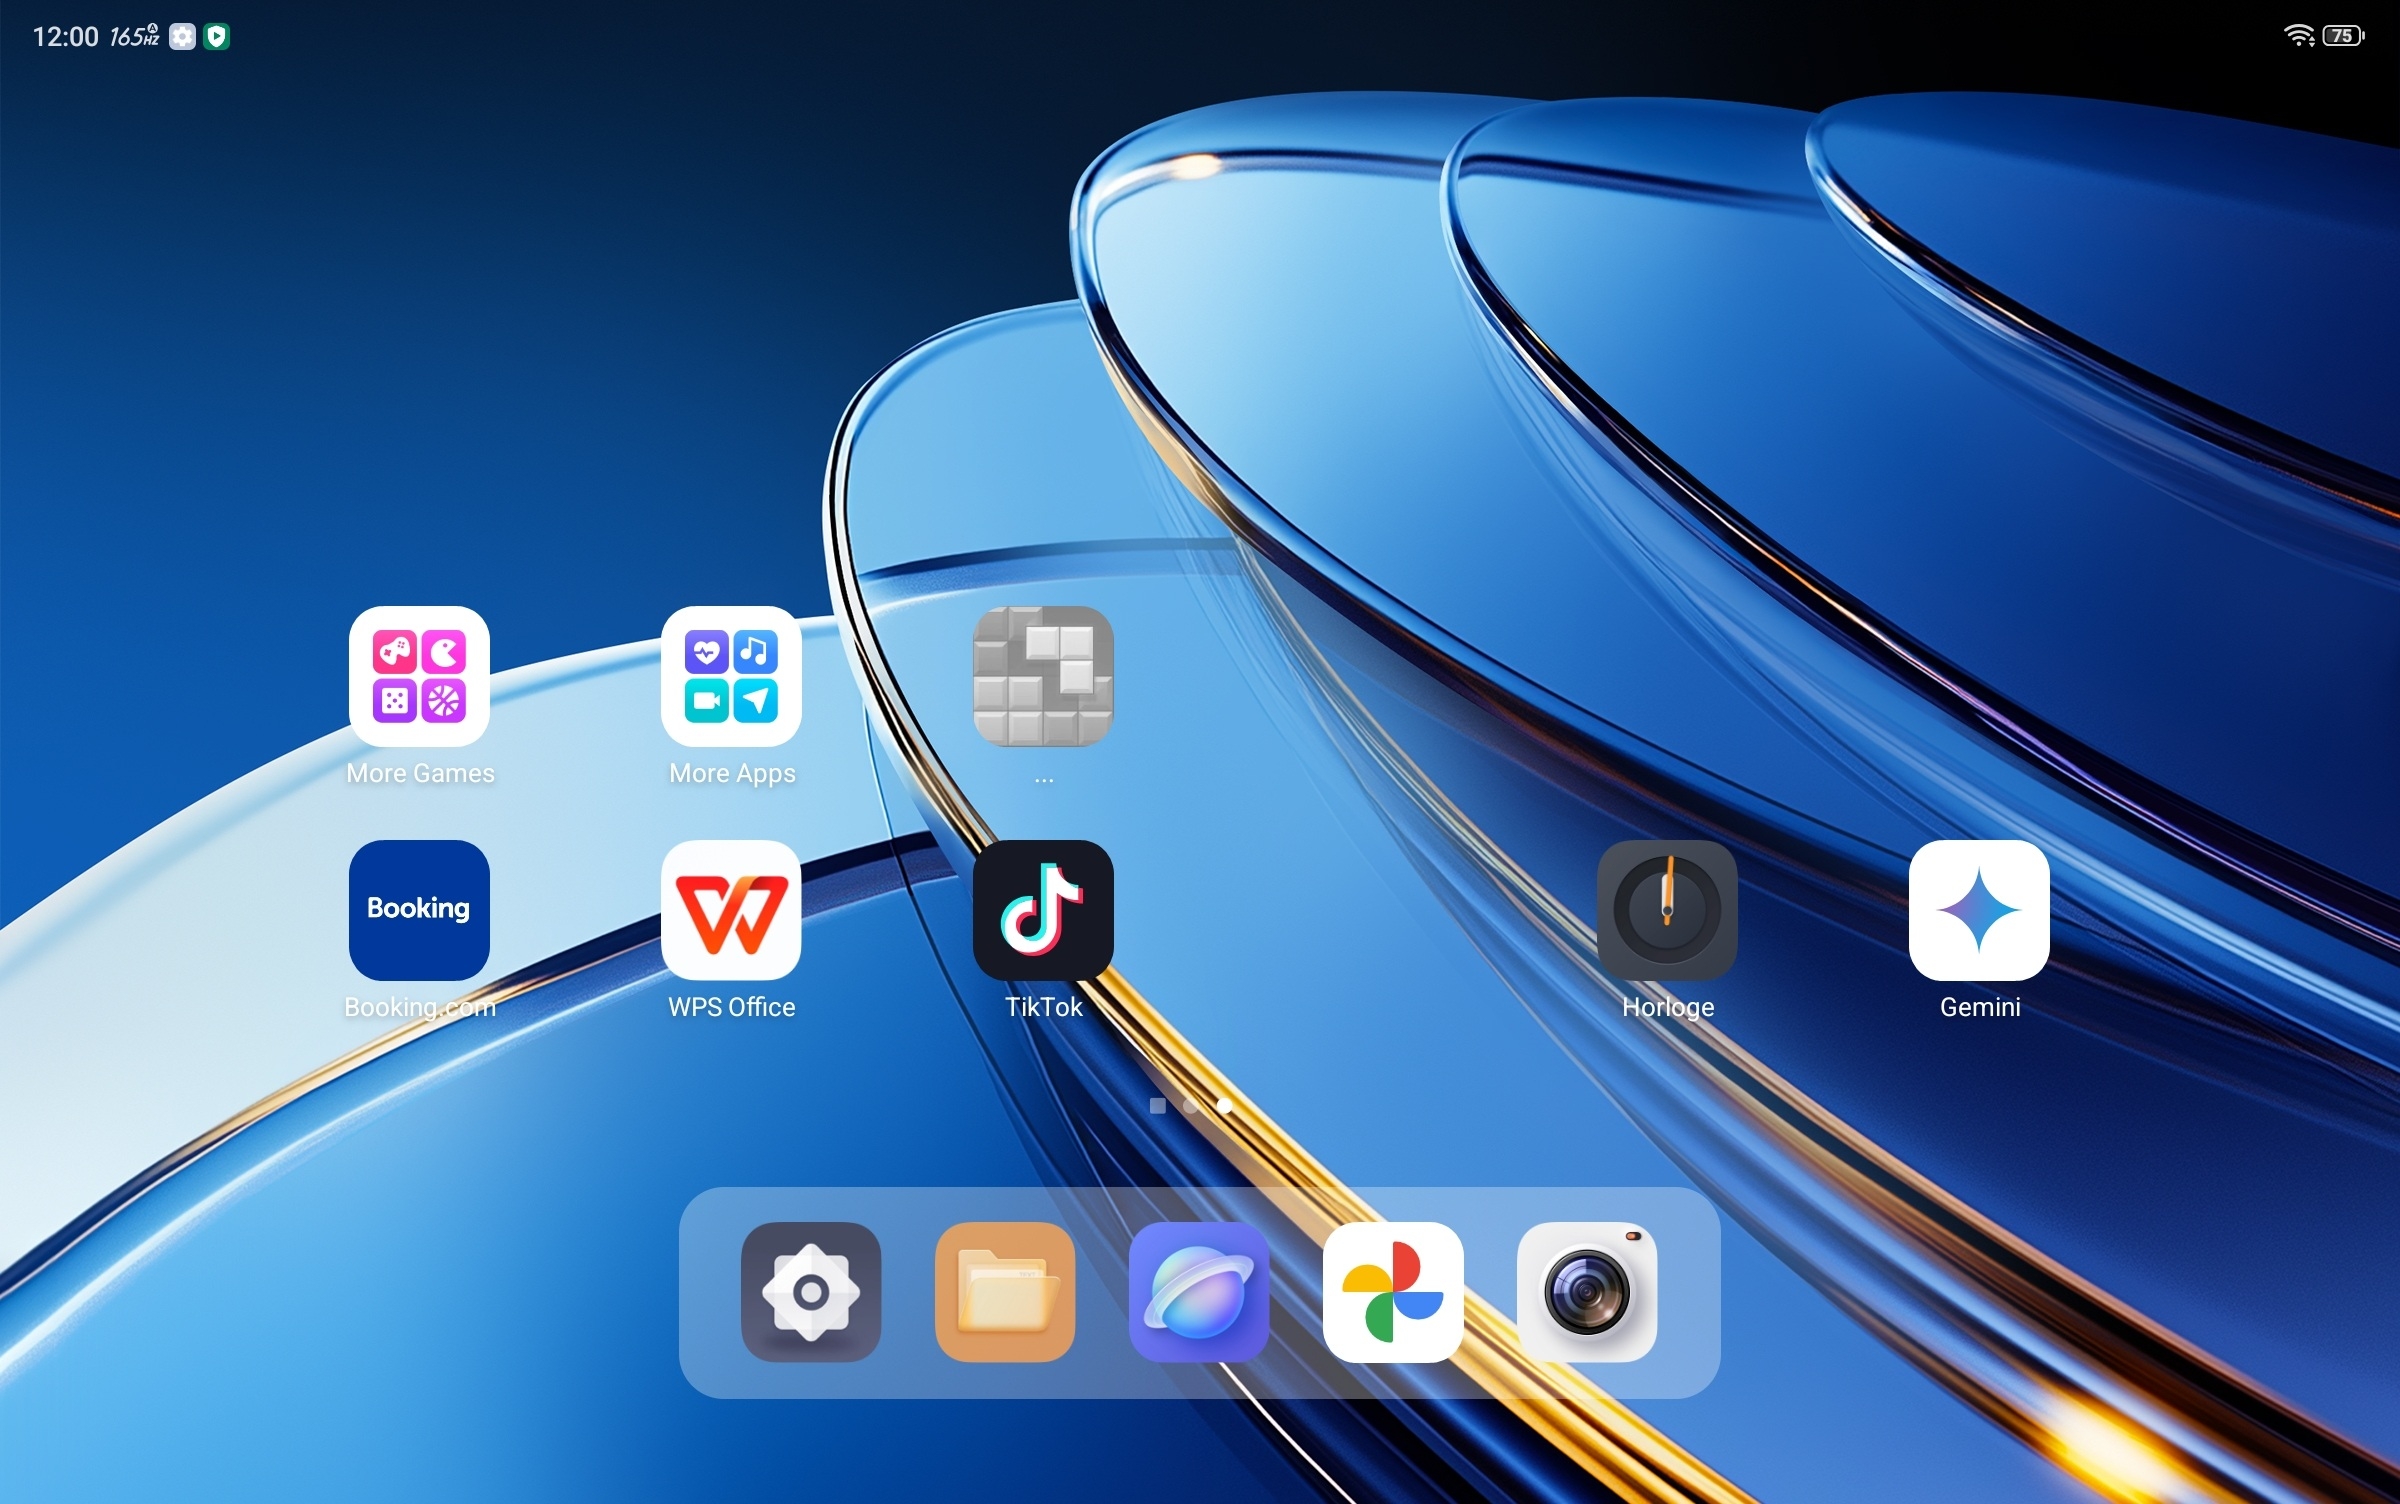Tap the "TikTok" label text
2400x1504 pixels.
coord(1043,1007)
